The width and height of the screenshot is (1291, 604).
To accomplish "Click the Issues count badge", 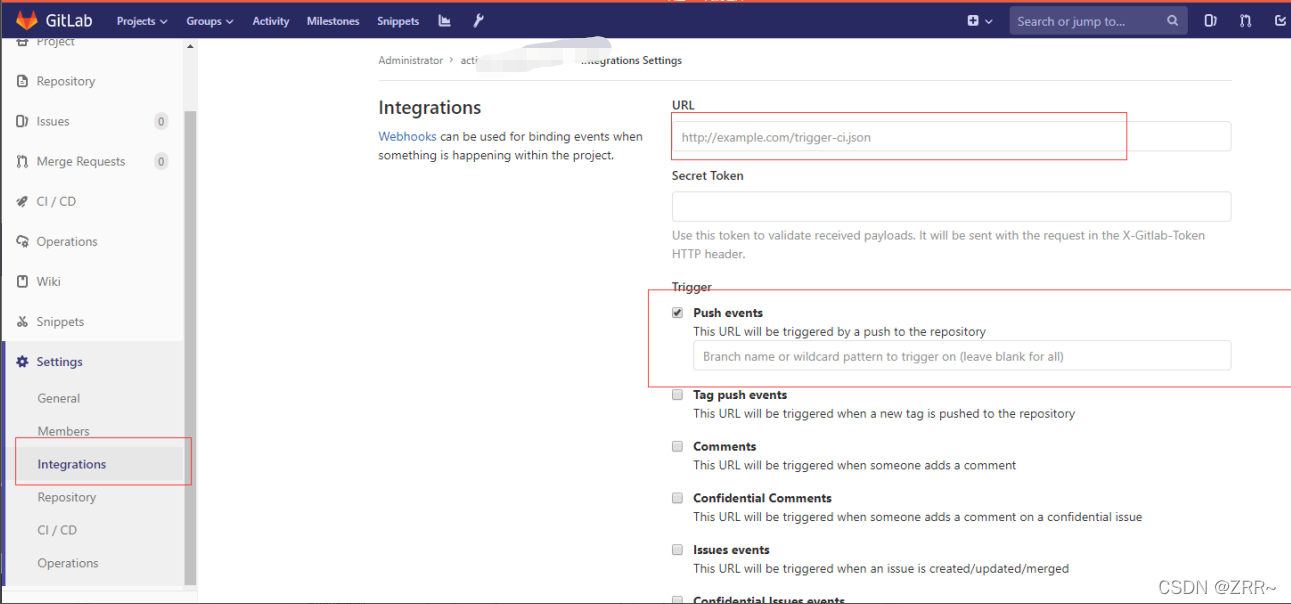I will pos(161,121).
